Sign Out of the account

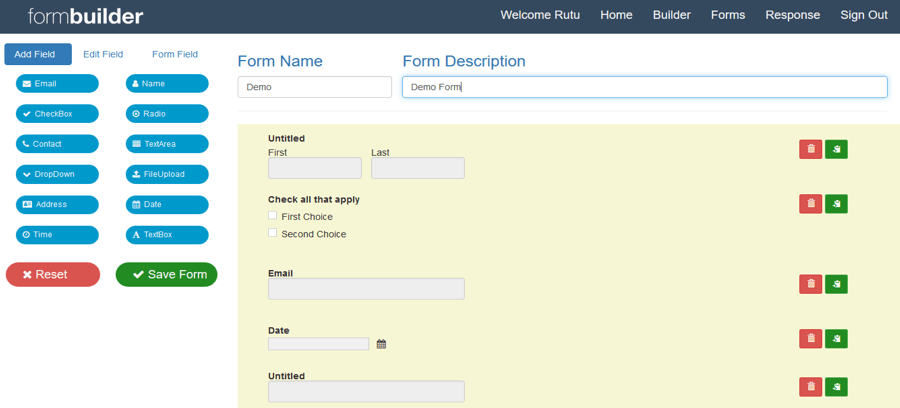[864, 15]
